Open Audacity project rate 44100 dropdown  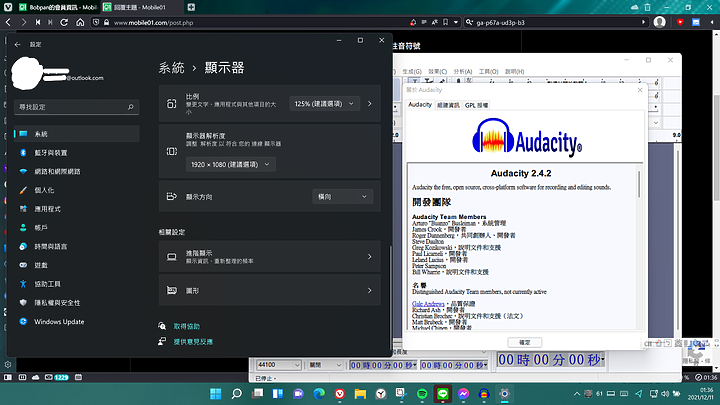pos(278,365)
